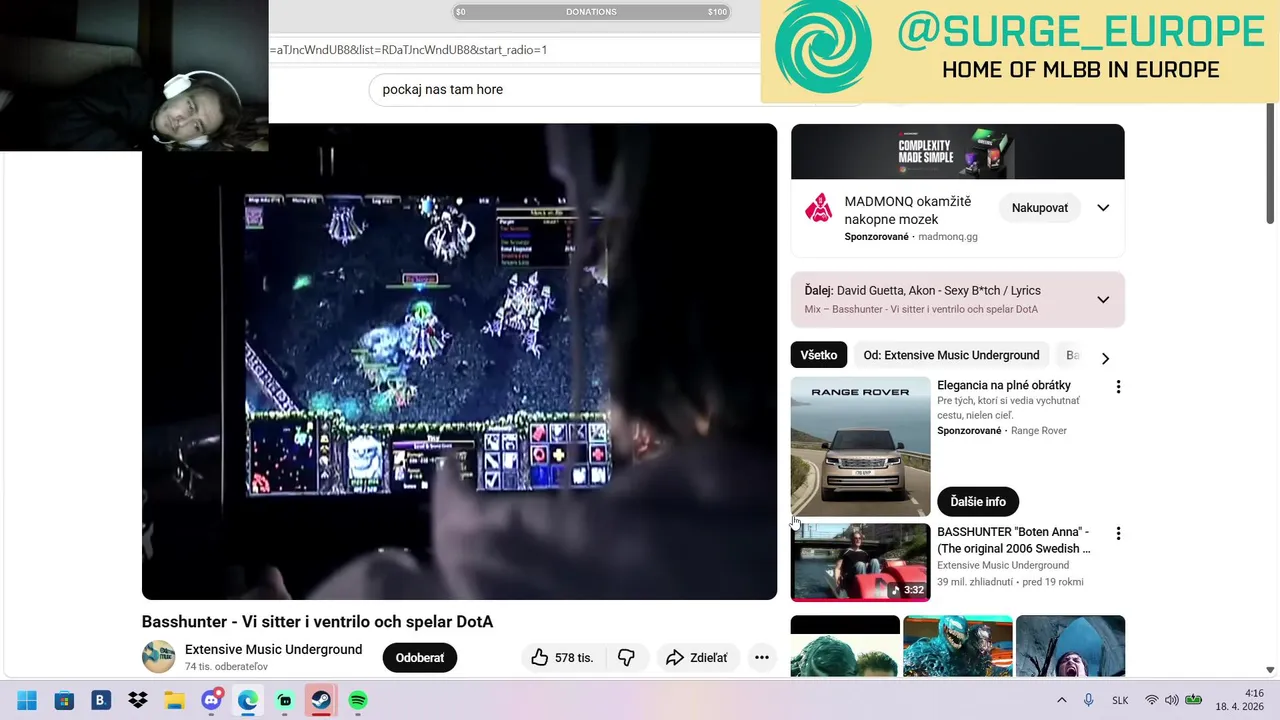
Task: Click video title Basshunter - Vi sitter i ventrilo
Action: point(318,622)
